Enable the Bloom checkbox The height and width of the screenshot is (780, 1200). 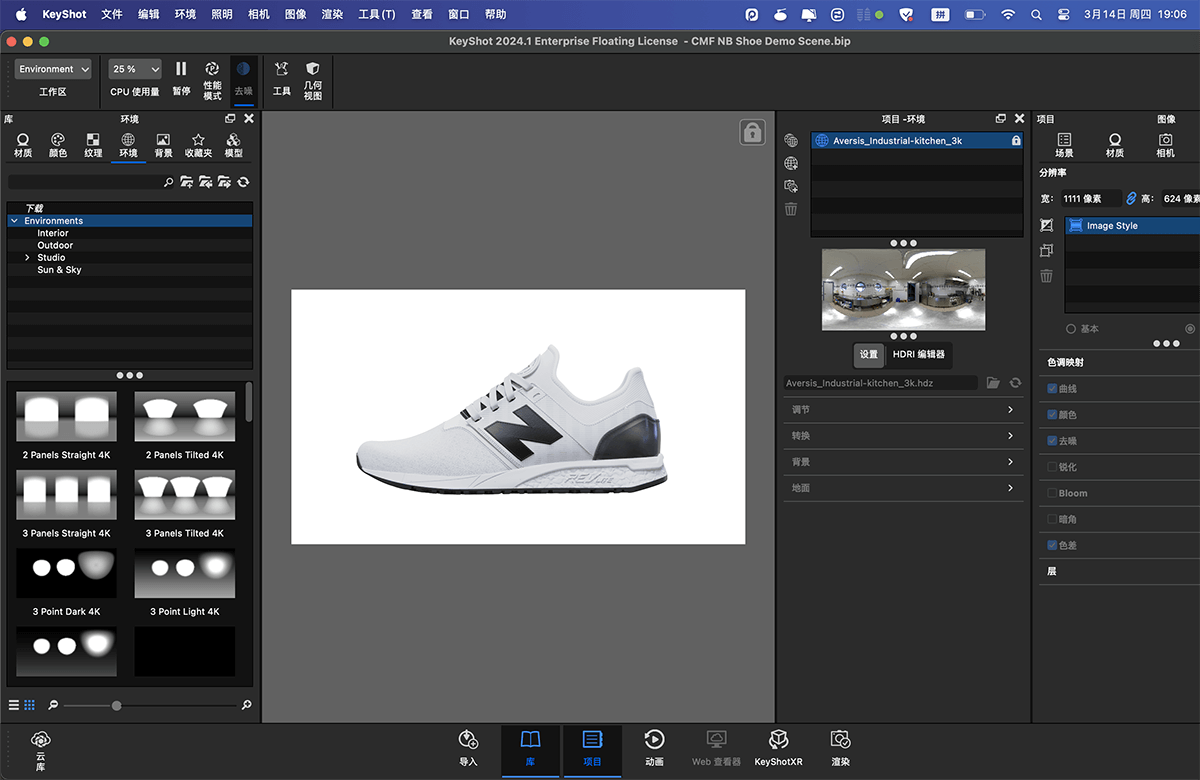[1052, 493]
